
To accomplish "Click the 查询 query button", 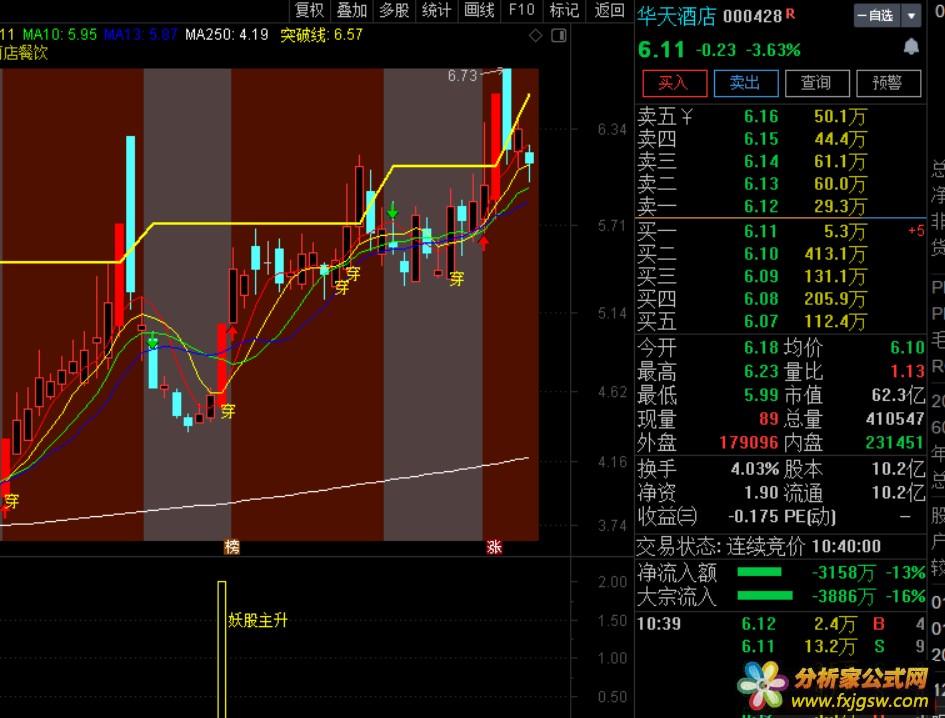I will pos(817,83).
